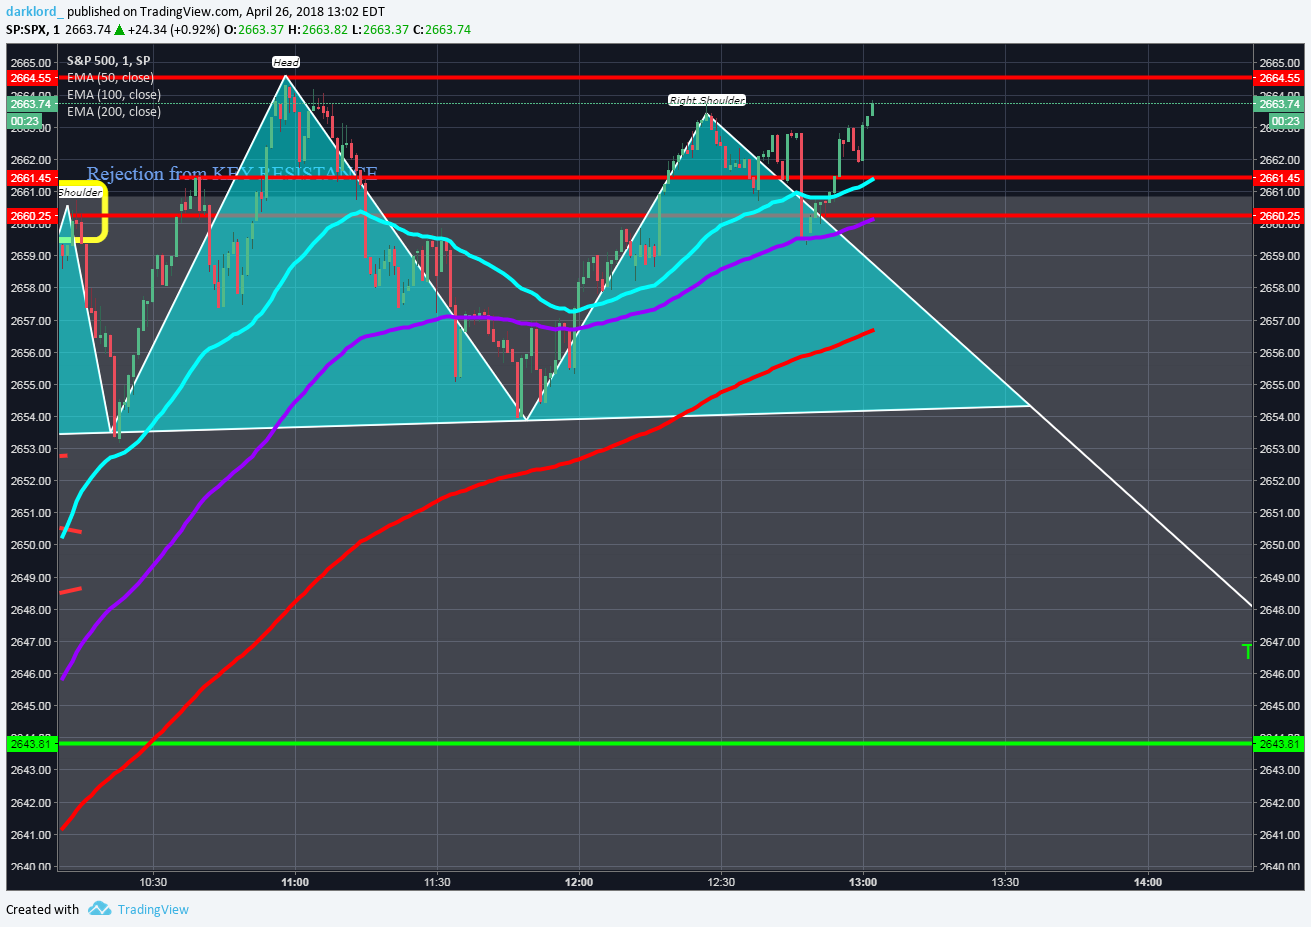Click the green up-arrow beside +24.34
Screen dimensions: 1311x927
pos(120,30)
